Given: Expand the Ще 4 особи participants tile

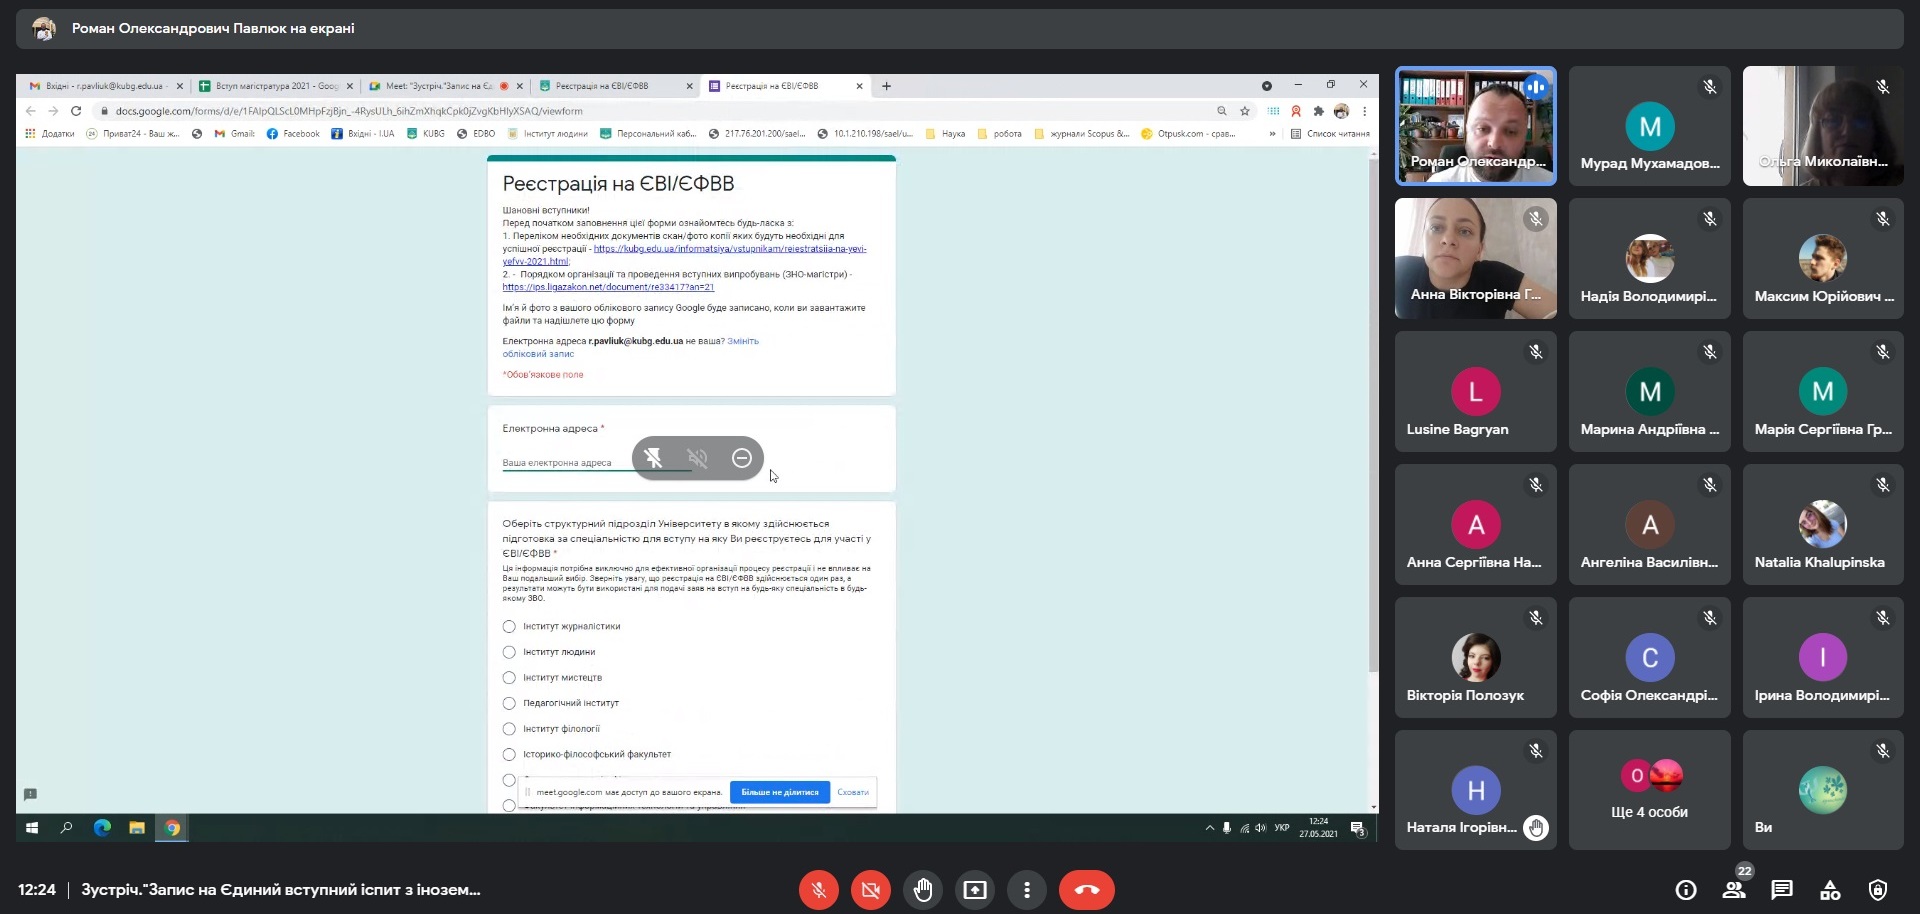Looking at the screenshot, I should point(1649,790).
